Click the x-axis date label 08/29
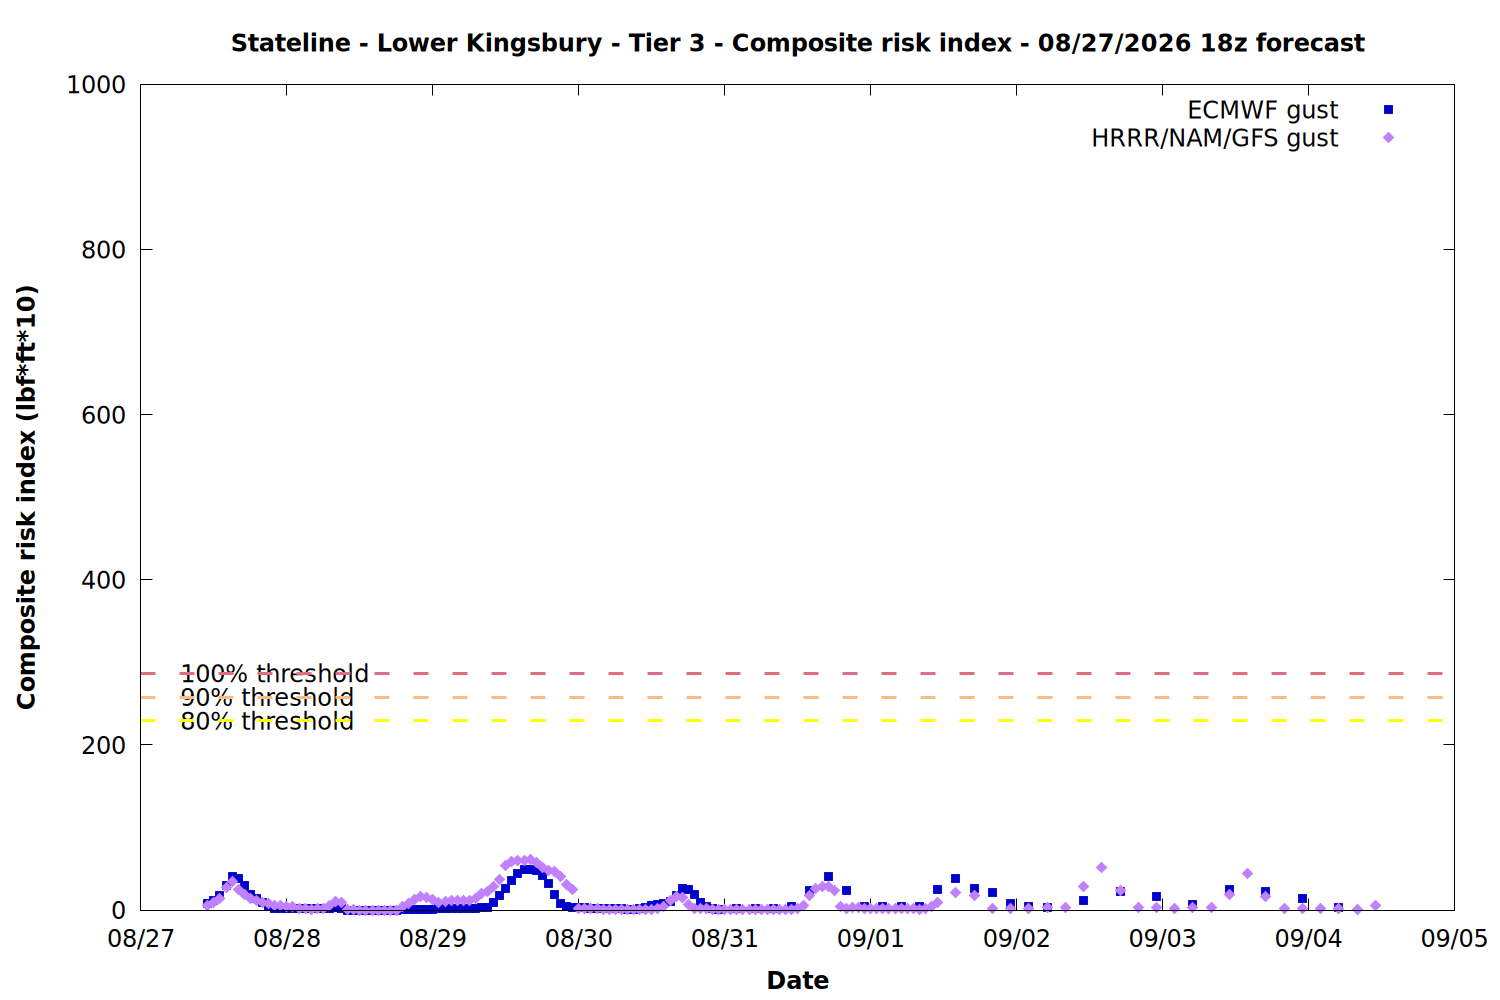 [433, 939]
